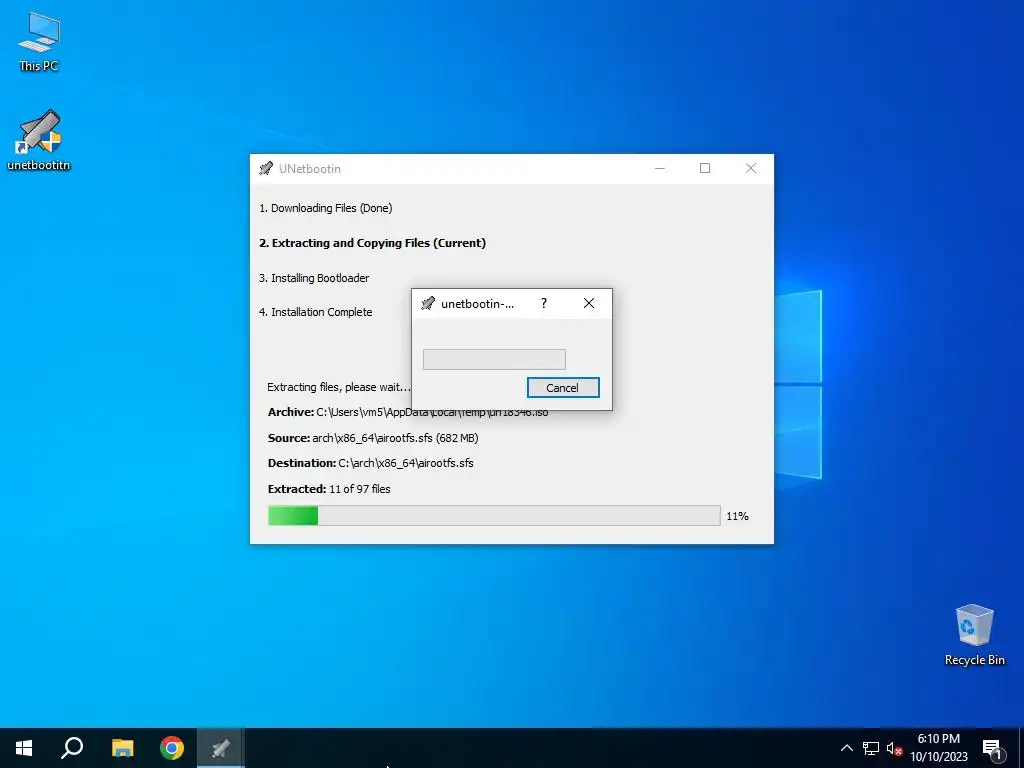The width and height of the screenshot is (1024, 768).
Task: Close the UNetbootin main window
Action: [x=751, y=168]
